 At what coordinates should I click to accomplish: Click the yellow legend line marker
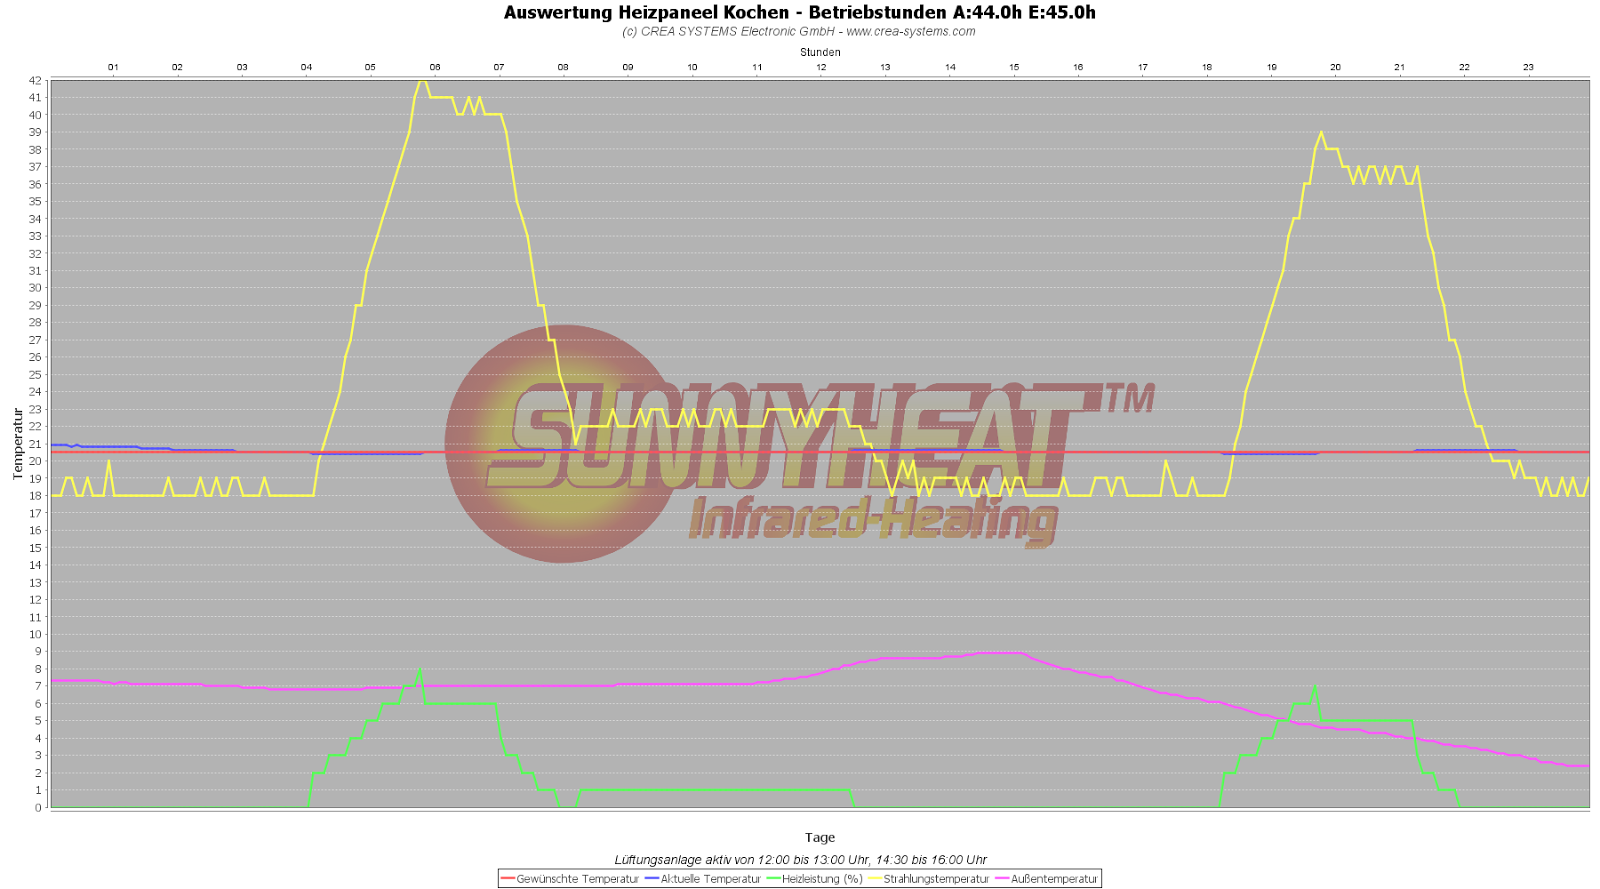(875, 879)
